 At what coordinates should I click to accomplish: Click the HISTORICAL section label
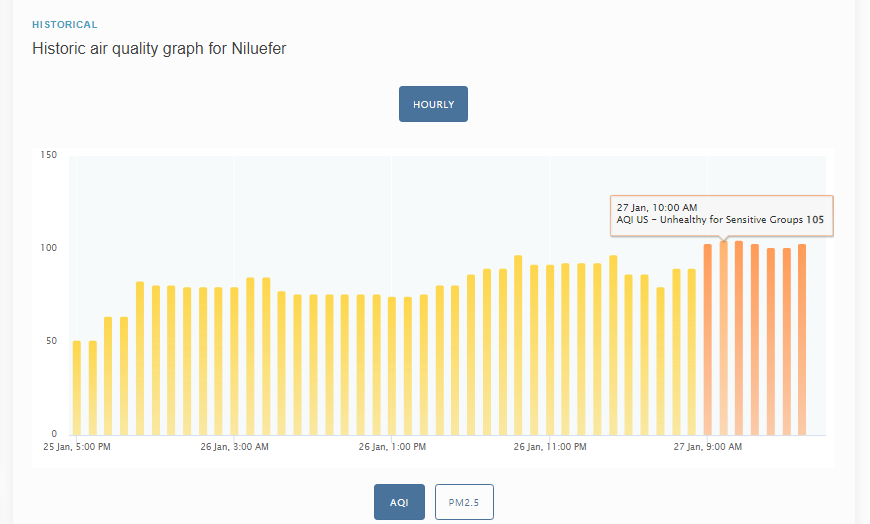coord(65,24)
